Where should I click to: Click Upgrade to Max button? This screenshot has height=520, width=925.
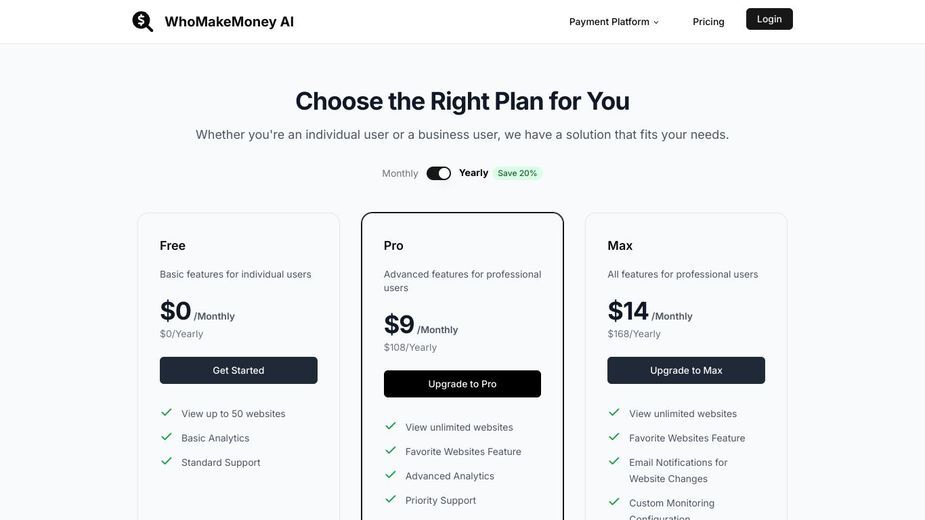click(686, 370)
